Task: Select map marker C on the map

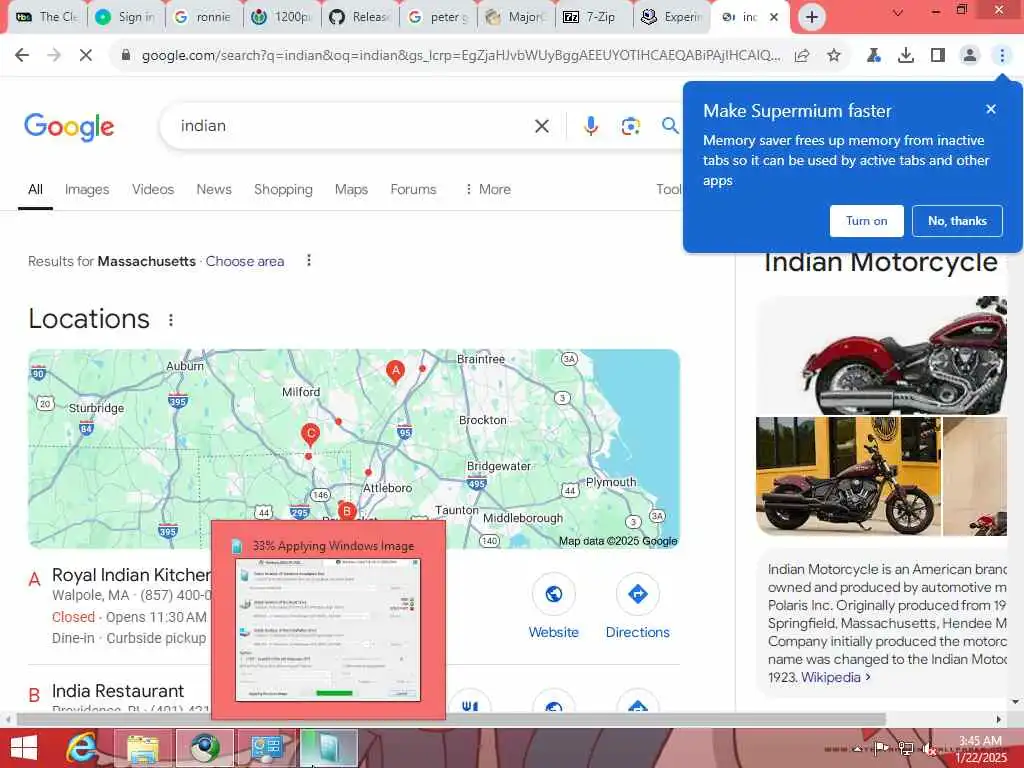Action: 310,434
